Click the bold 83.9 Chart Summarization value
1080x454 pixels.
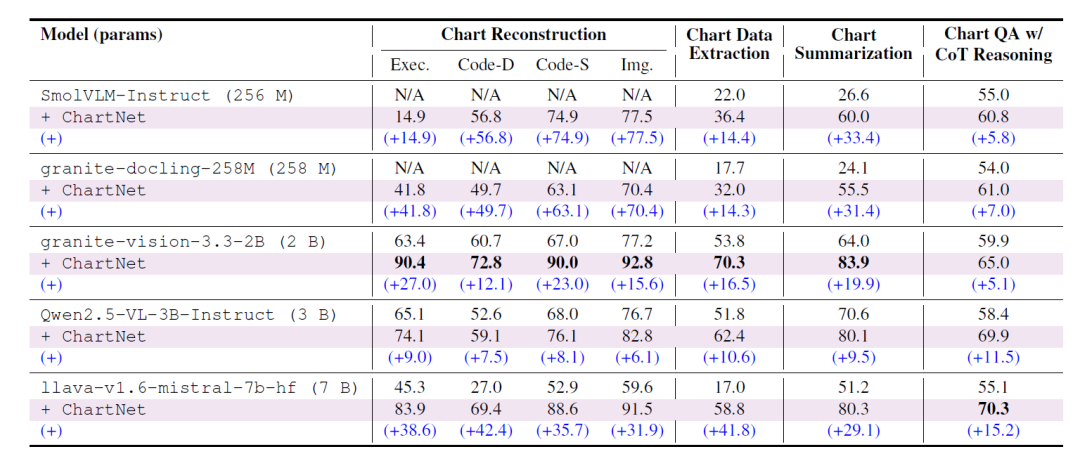pos(853,263)
